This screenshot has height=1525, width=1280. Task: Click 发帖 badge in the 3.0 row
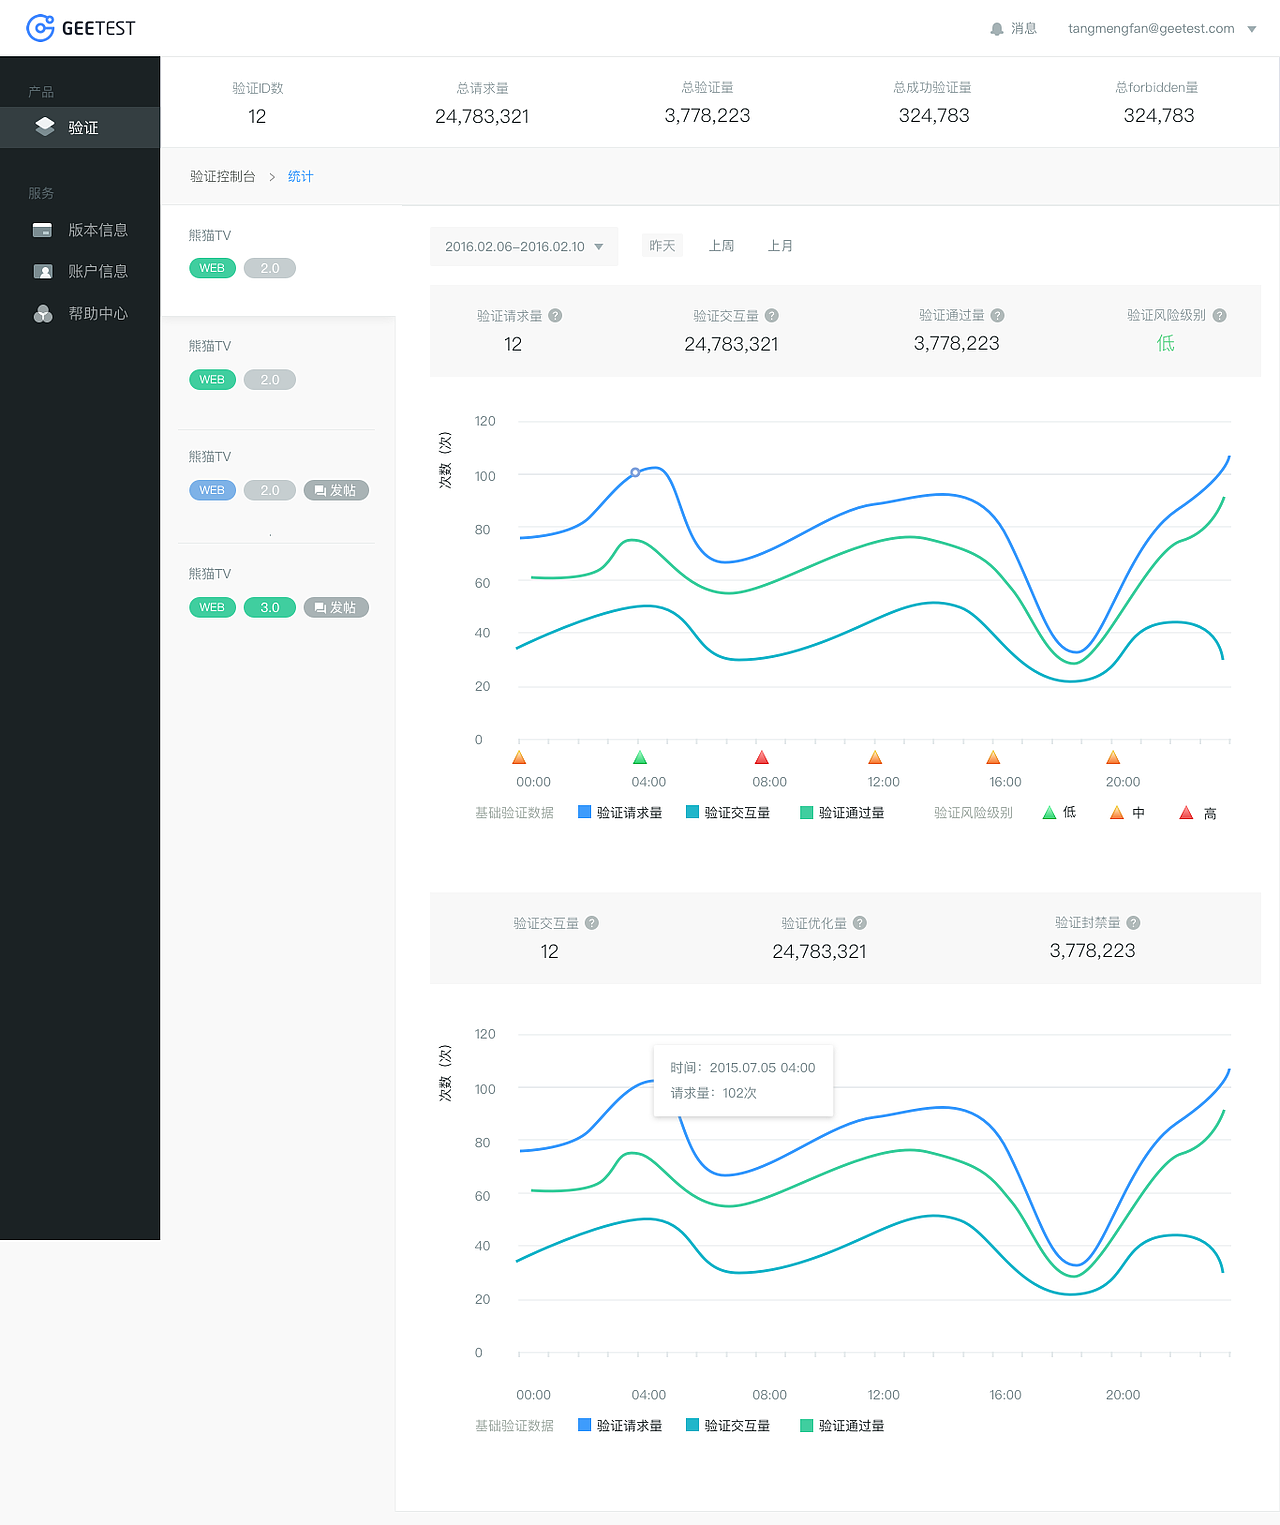[x=336, y=607]
